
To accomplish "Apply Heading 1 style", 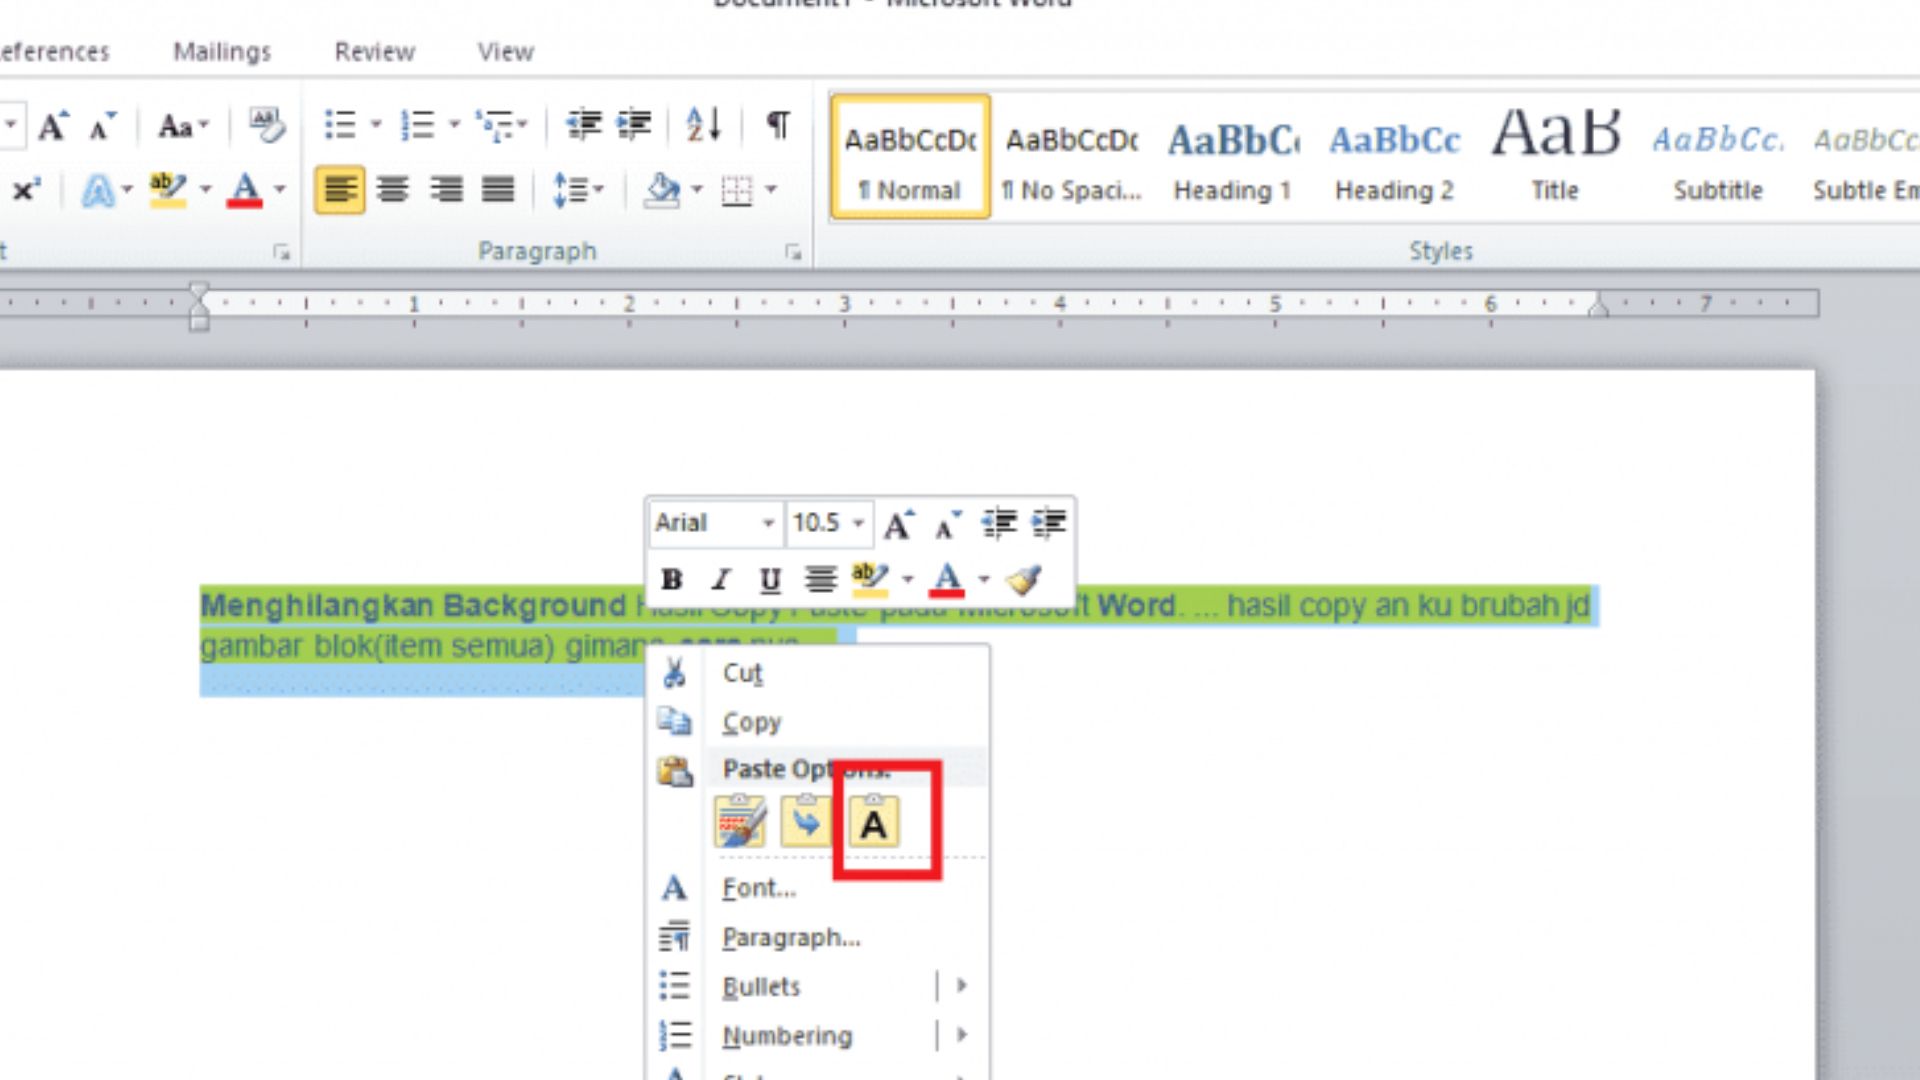I will click(1232, 158).
